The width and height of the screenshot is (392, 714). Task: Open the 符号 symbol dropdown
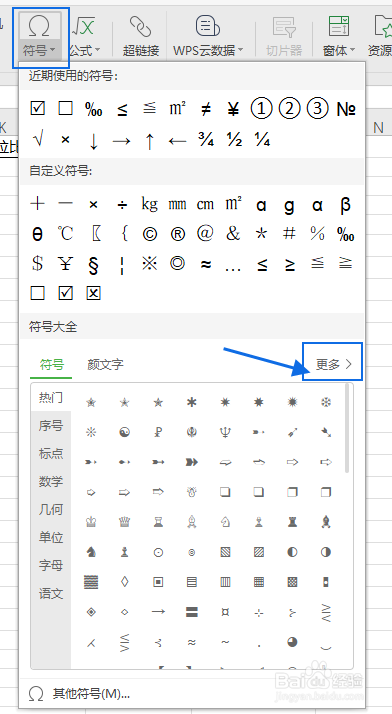[x=39, y=37]
